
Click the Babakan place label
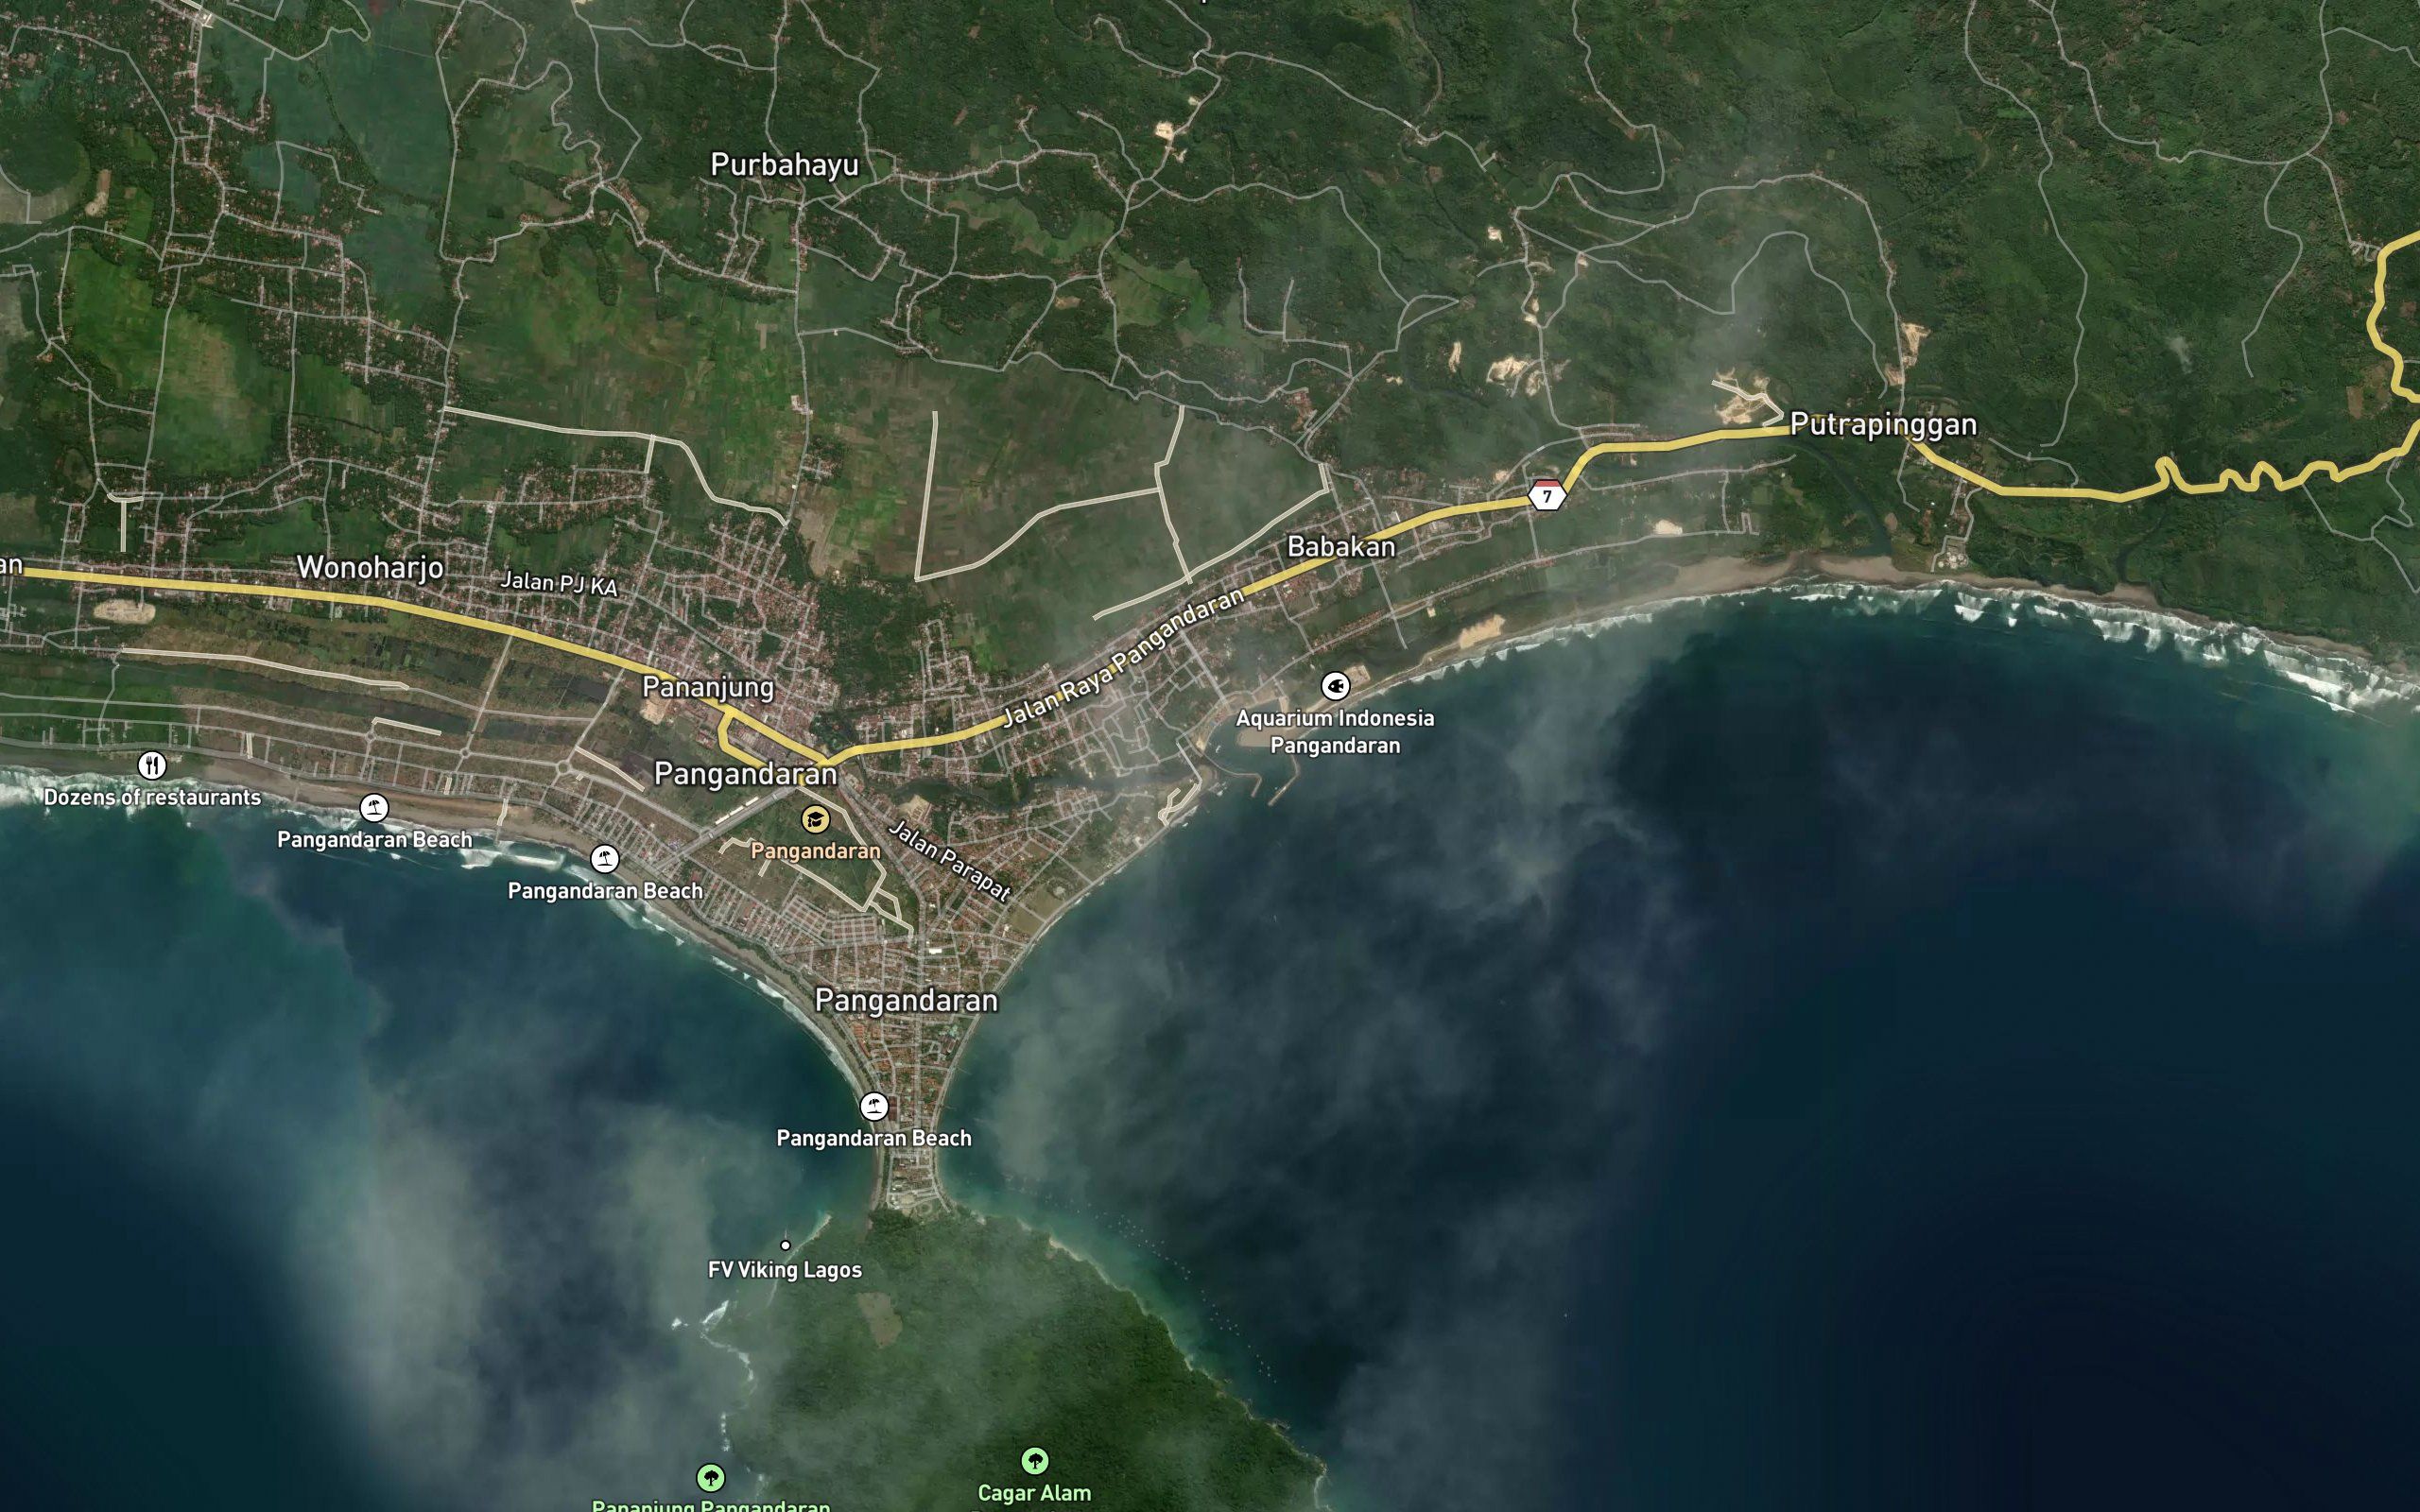pyautogui.click(x=1341, y=546)
